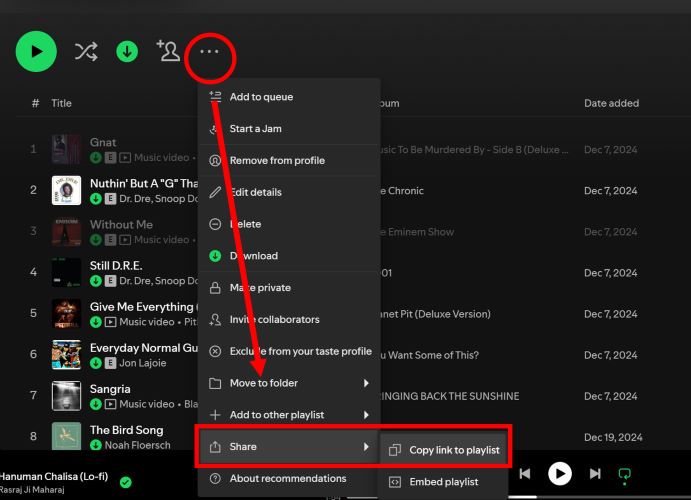Open the three-dot more options menu
Viewport: 691px width, 500px height.
pos(209,52)
